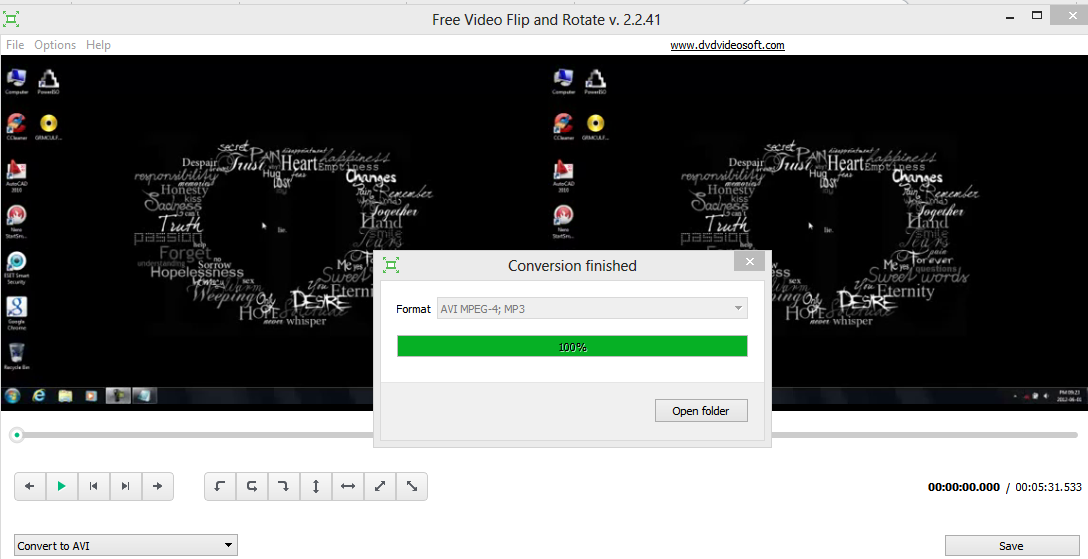Screen dimensions: 1088x559
Task: Jump to the end with skip-to-end button
Action: [x=126, y=486]
